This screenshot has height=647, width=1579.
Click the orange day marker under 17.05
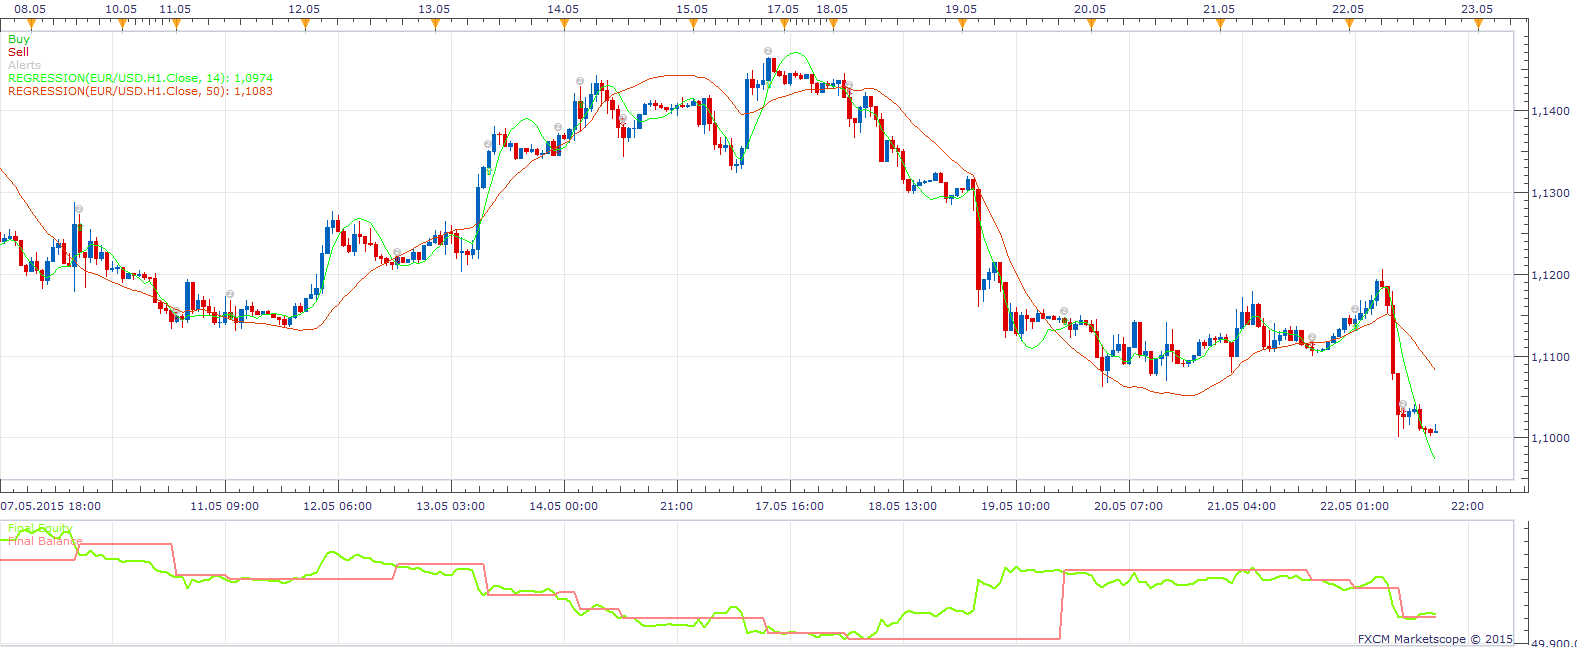(x=784, y=25)
